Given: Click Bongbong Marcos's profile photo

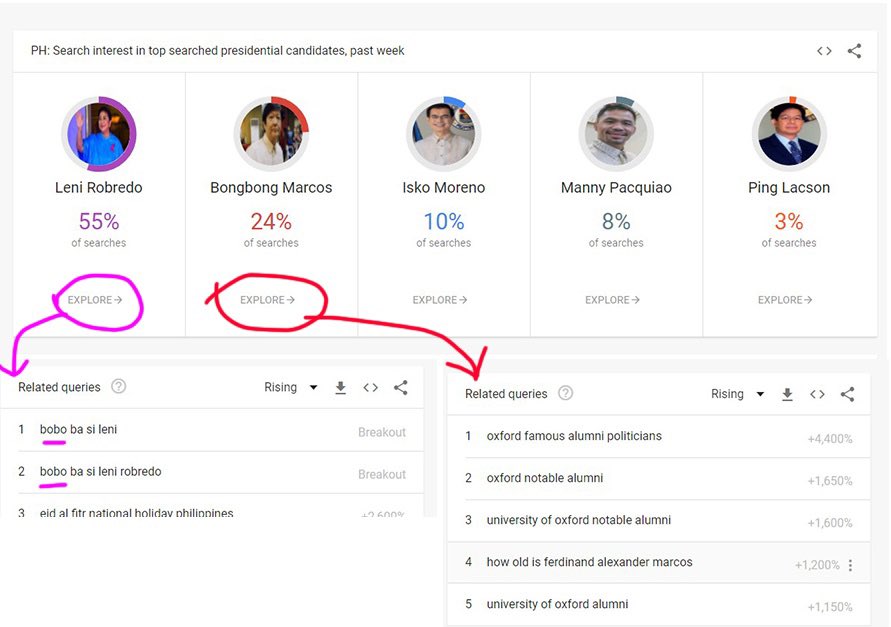Looking at the screenshot, I should [271, 133].
